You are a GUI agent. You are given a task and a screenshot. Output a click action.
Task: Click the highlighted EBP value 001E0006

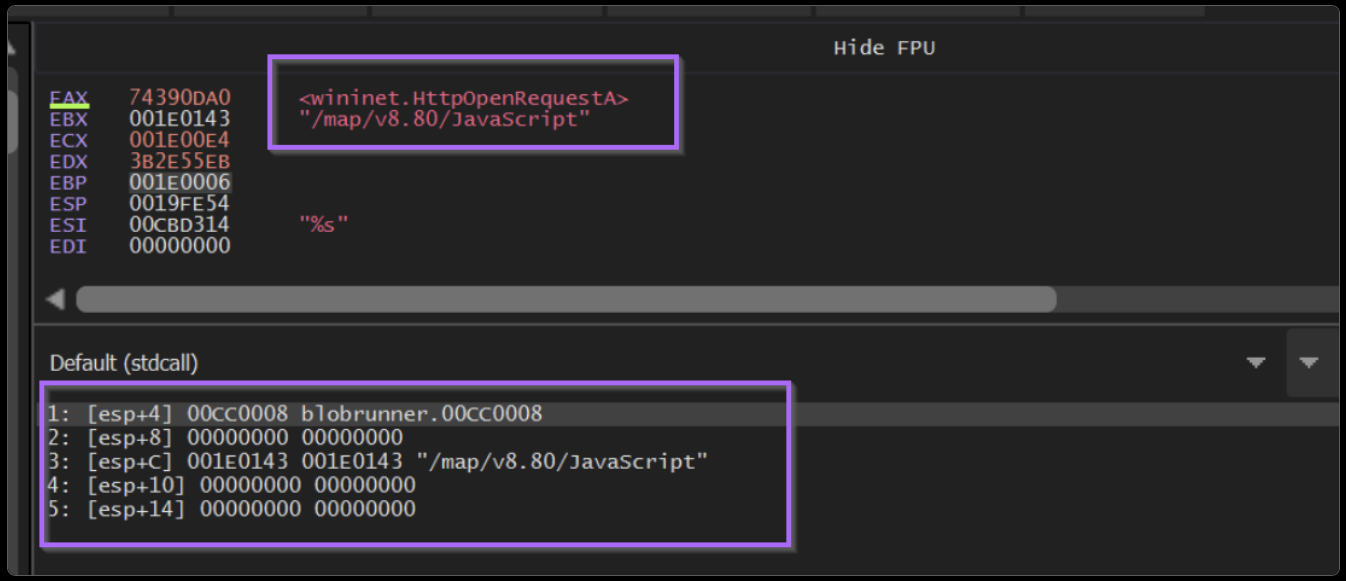pos(180,182)
